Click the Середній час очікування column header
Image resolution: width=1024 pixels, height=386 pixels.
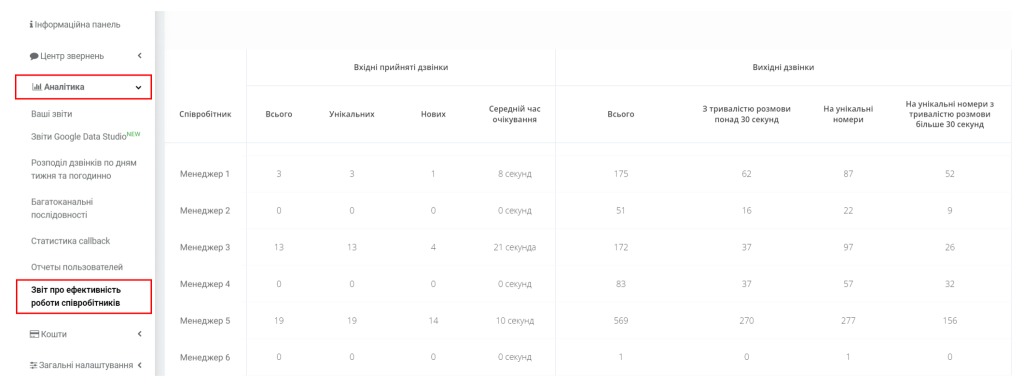[516, 114]
